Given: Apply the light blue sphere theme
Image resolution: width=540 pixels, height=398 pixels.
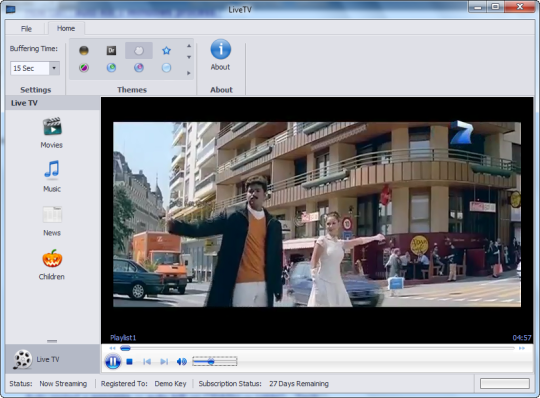Looking at the screenshot, I should 166,67.
